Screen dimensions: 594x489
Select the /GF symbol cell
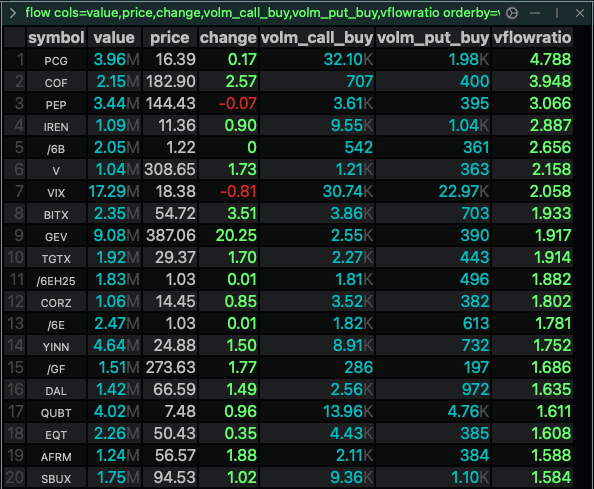[x=56, y=367]
